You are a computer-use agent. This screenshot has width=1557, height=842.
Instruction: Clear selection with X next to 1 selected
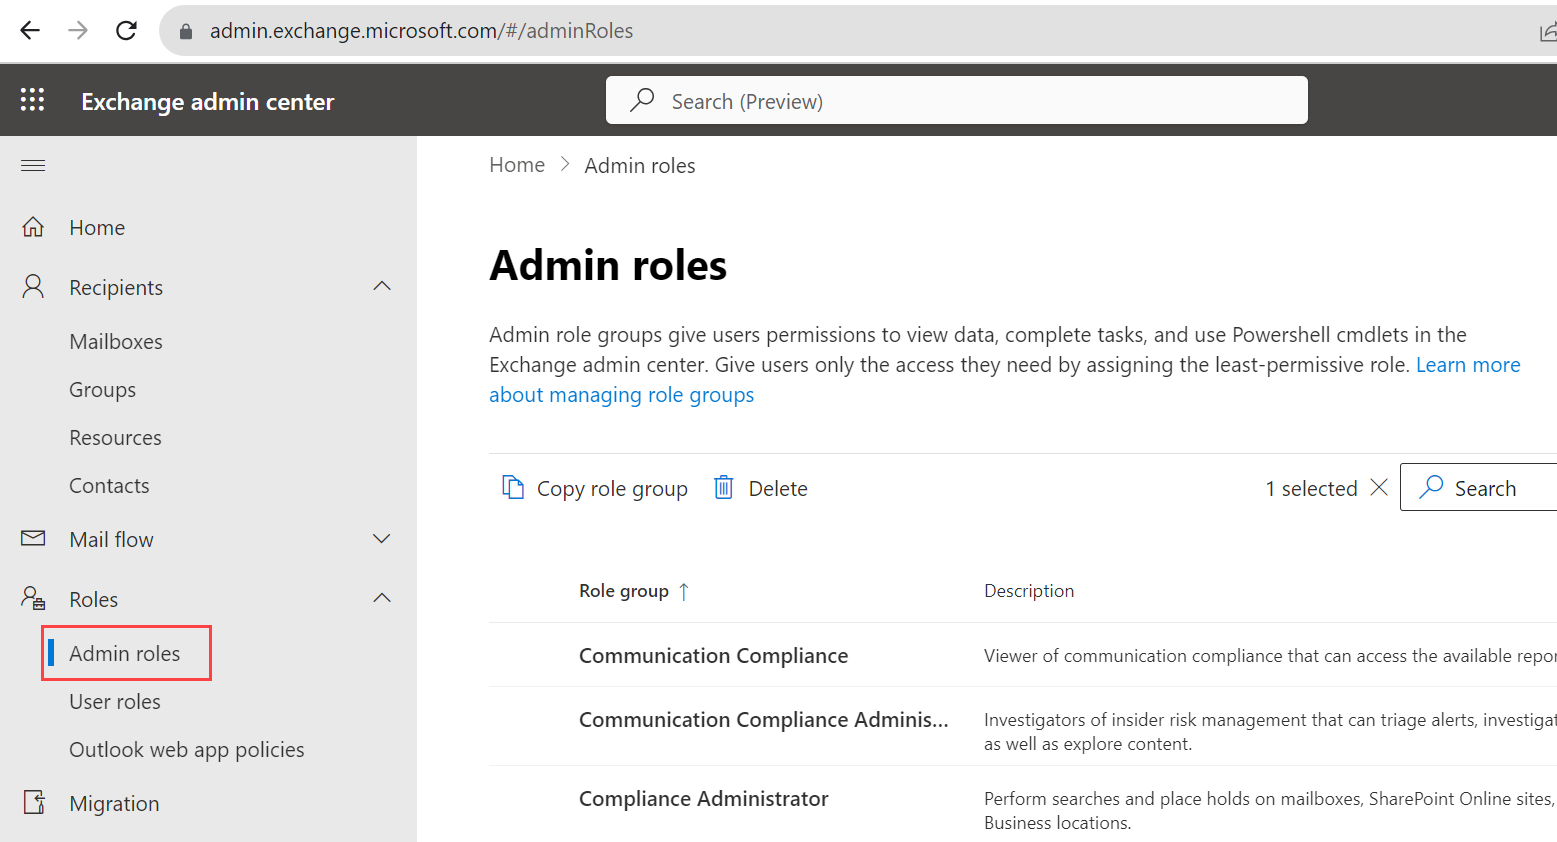click(1379, 487)
